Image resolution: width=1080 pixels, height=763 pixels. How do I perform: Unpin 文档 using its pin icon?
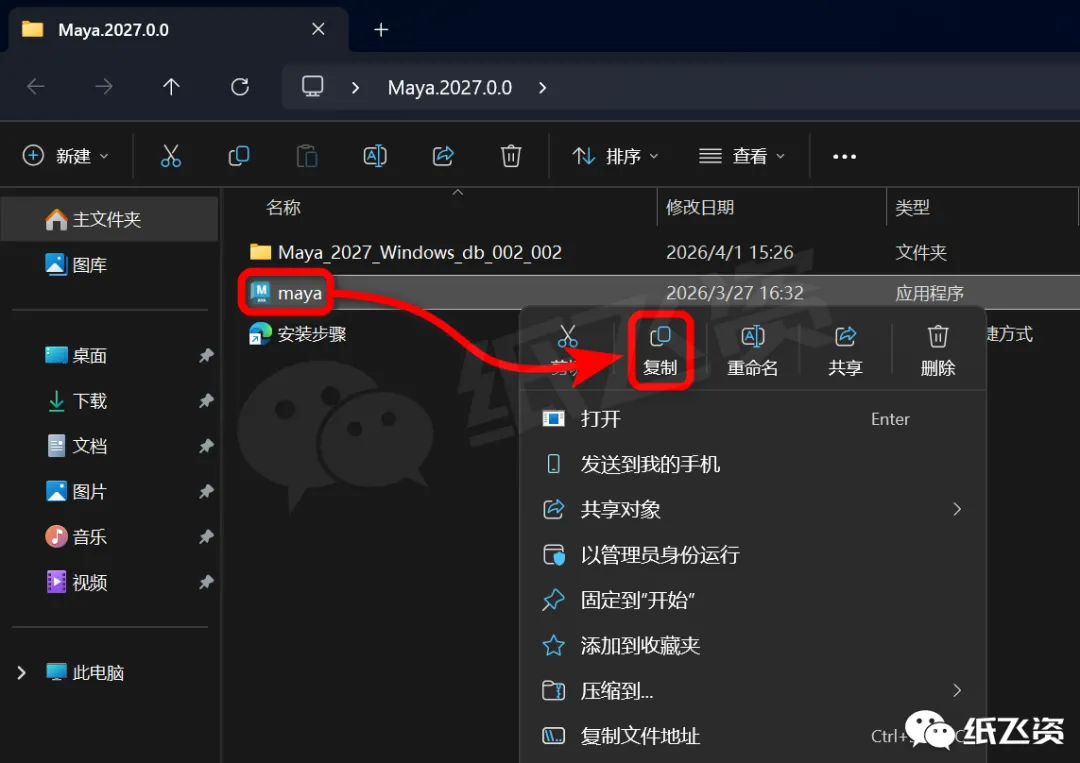206,446
